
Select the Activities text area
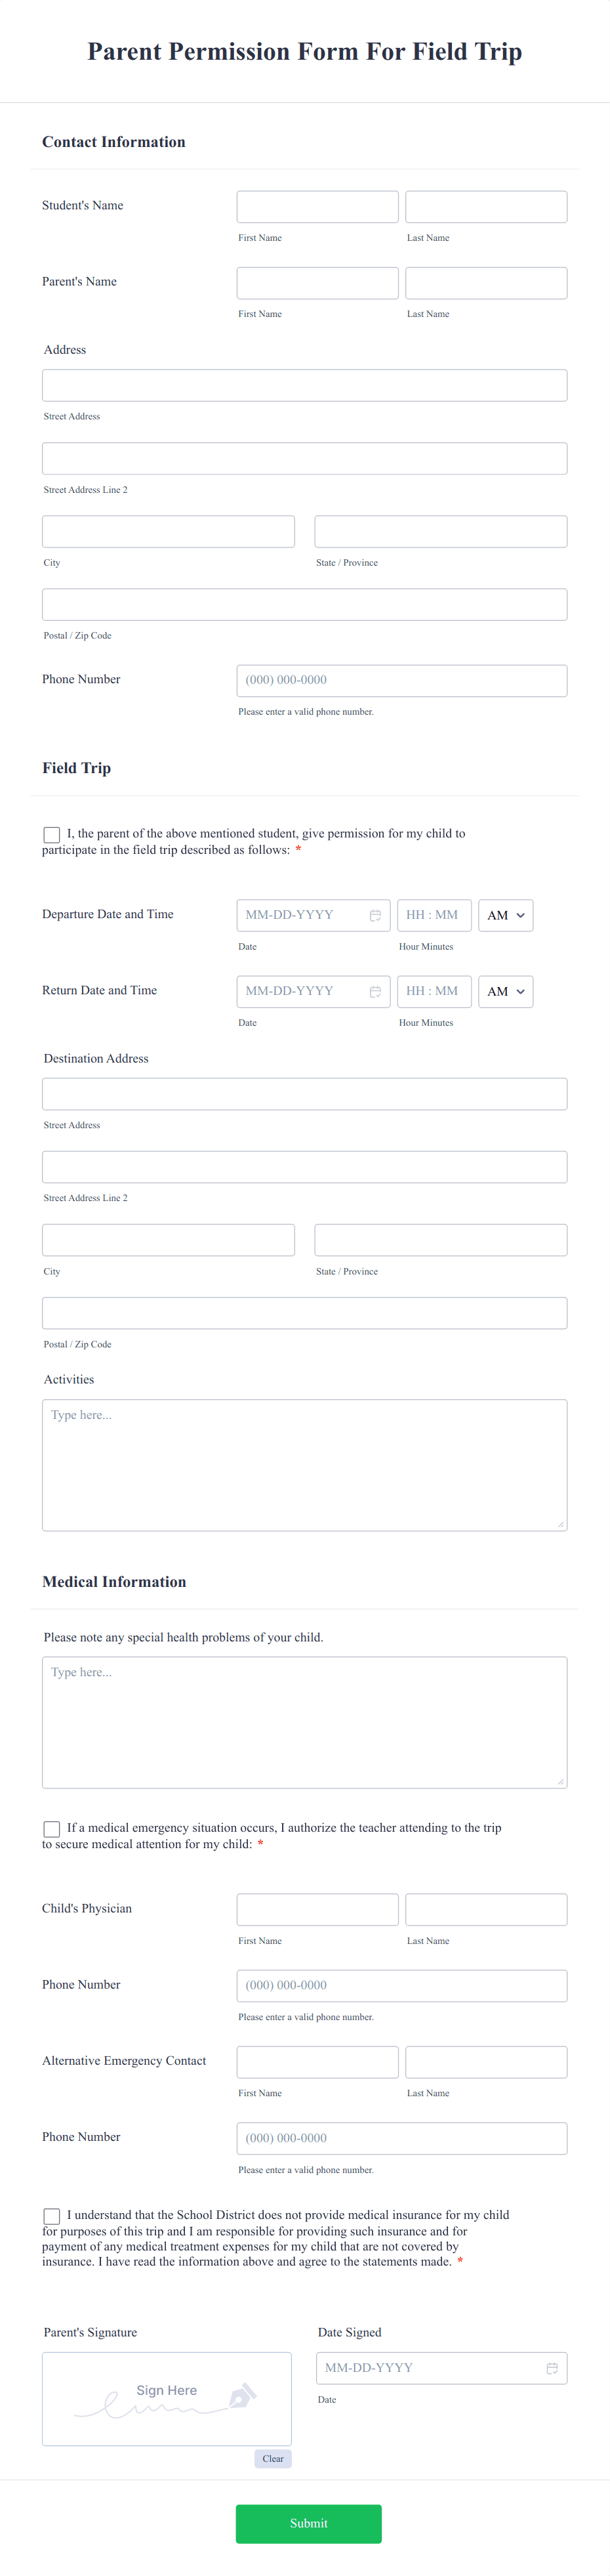point(304,1464)
